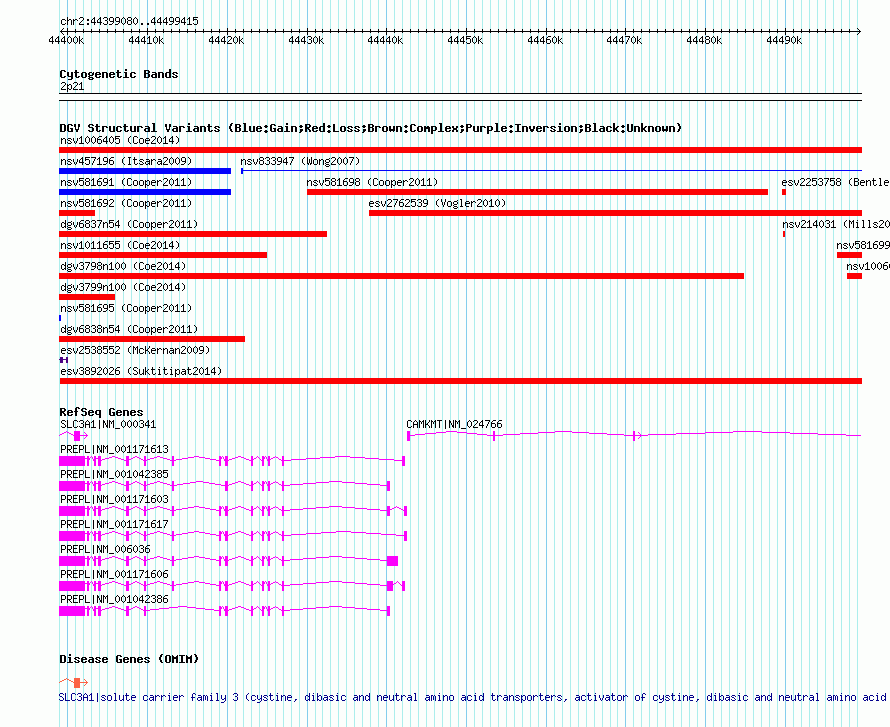Viewport: 890px width, 727px height.
Task: Open the CAMKMT|NM_024766 gene label
Action: [x=454, y=424]
